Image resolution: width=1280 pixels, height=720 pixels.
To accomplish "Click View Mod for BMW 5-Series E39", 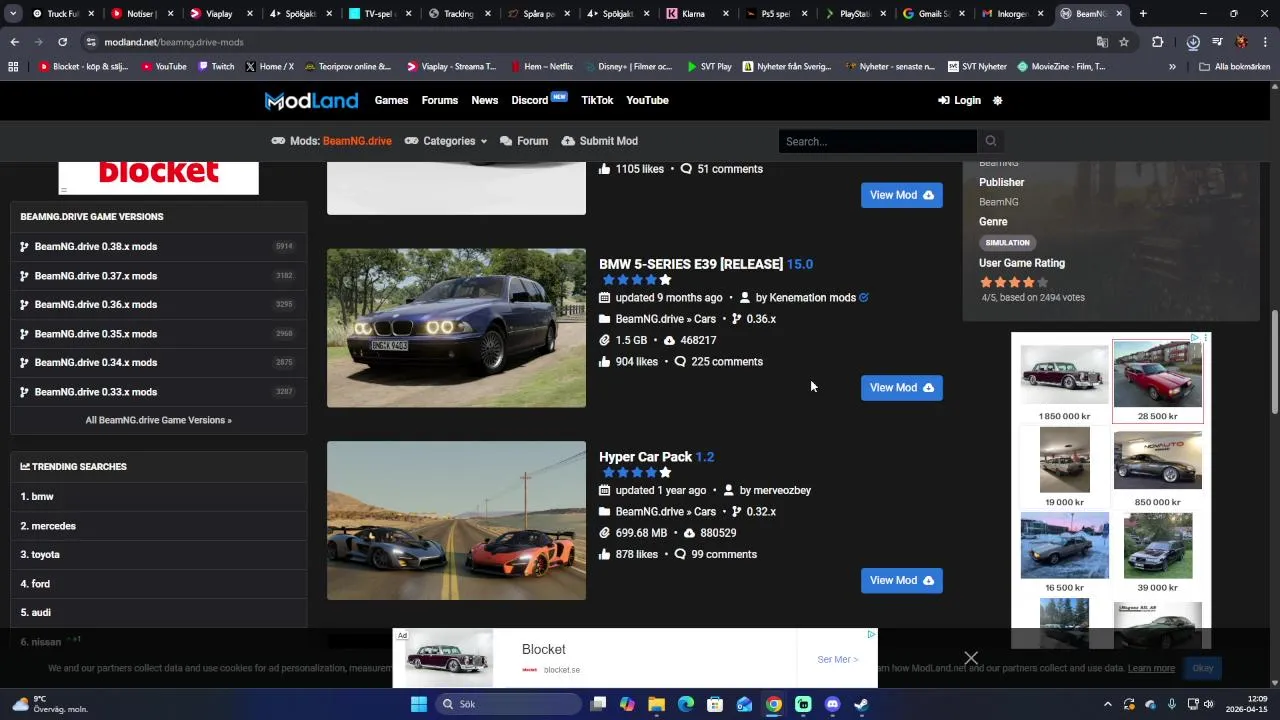I will (x=901, y=387).
